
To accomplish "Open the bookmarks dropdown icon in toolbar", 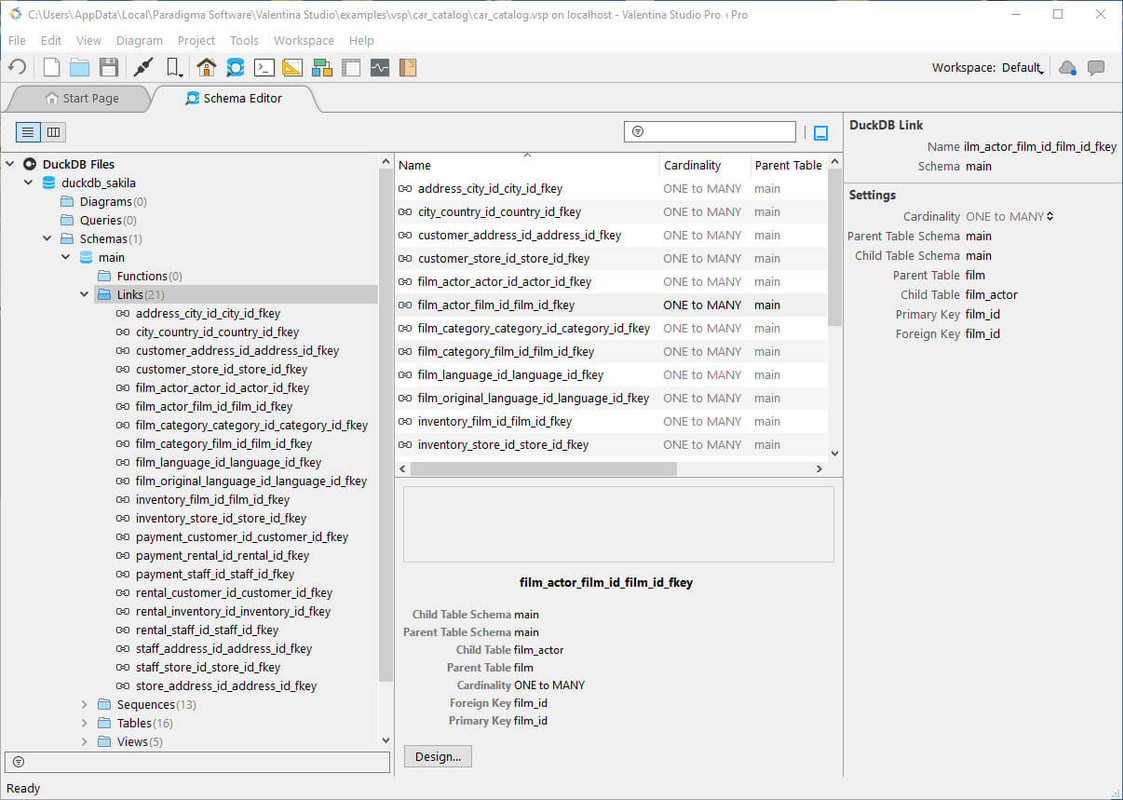I will (x=174, y=67).
